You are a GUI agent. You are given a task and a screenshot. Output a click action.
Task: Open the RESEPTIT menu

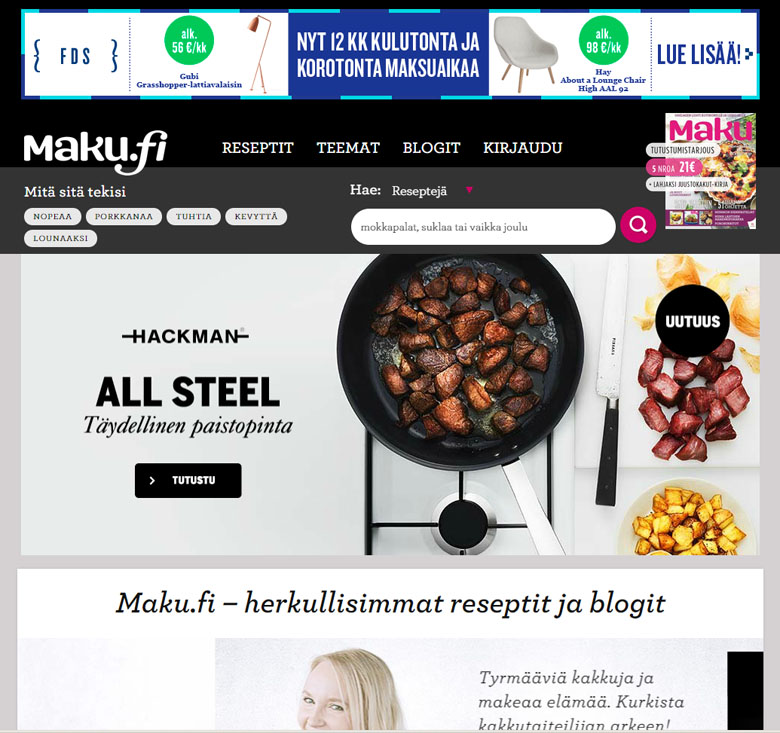(258, 148)
